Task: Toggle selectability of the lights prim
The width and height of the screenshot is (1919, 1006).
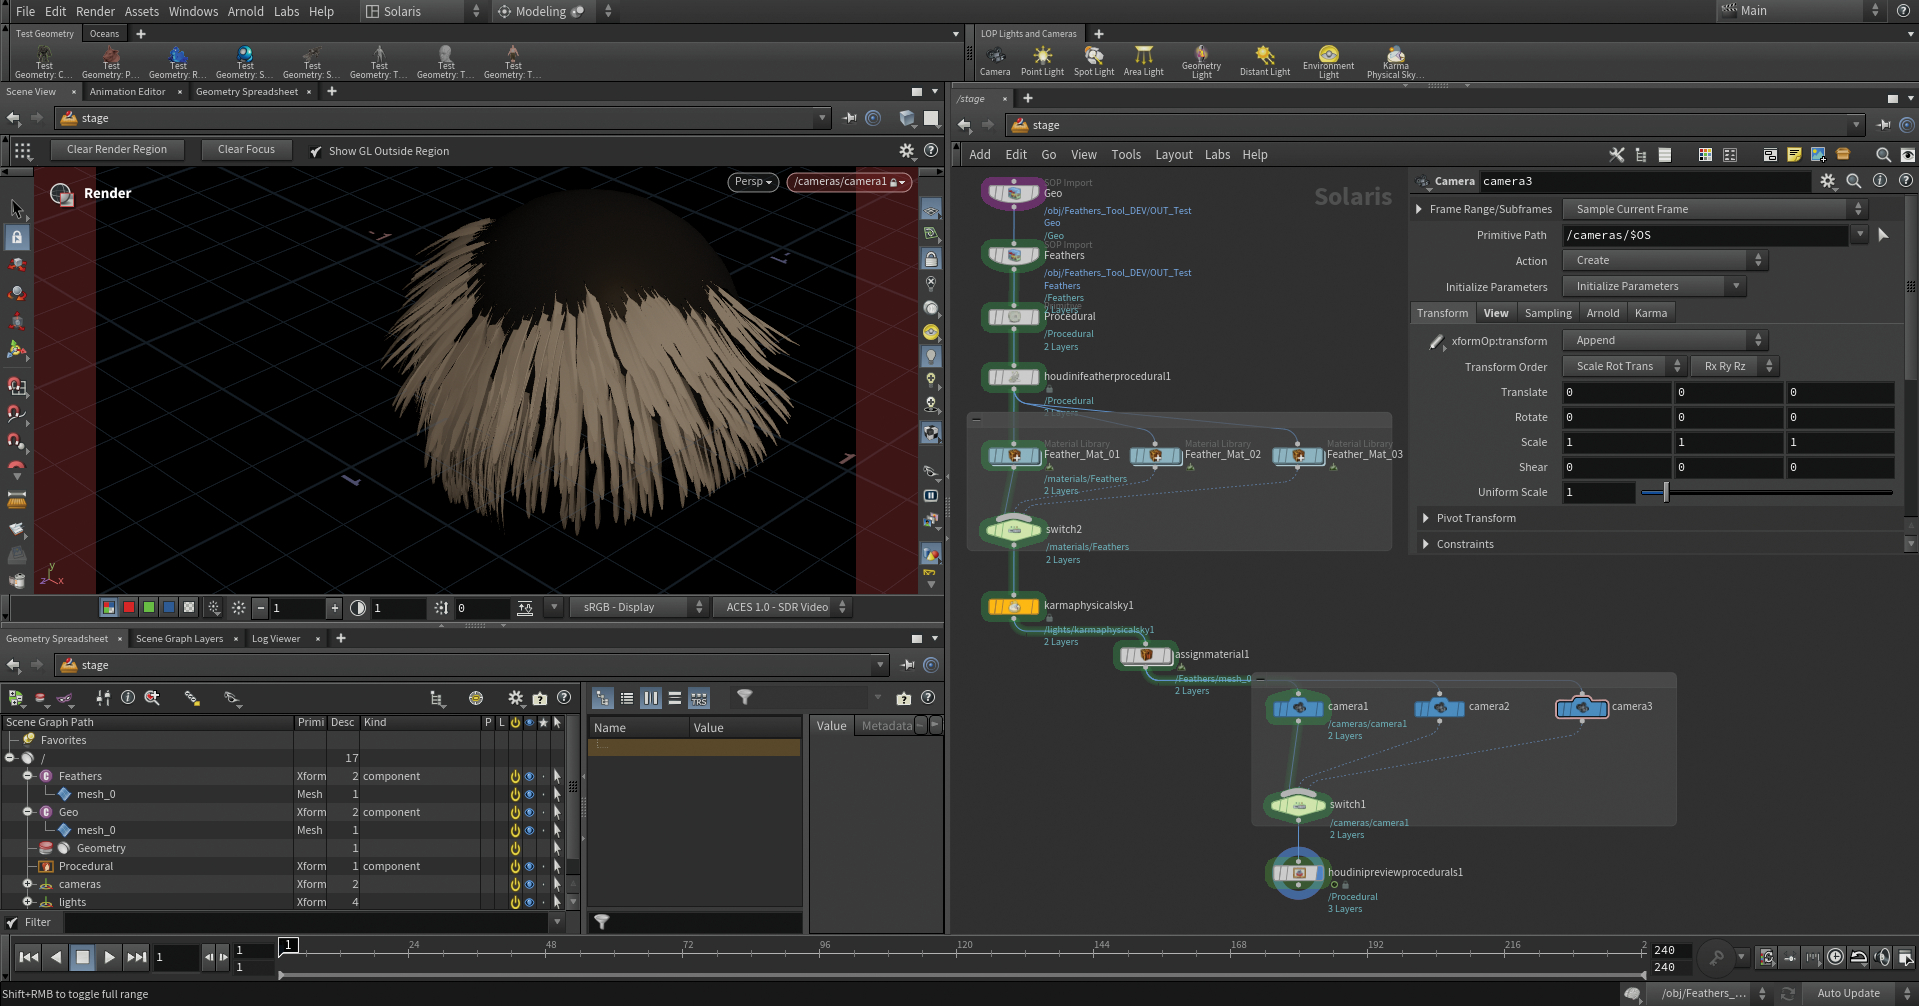Action: [x=557, y=903]
